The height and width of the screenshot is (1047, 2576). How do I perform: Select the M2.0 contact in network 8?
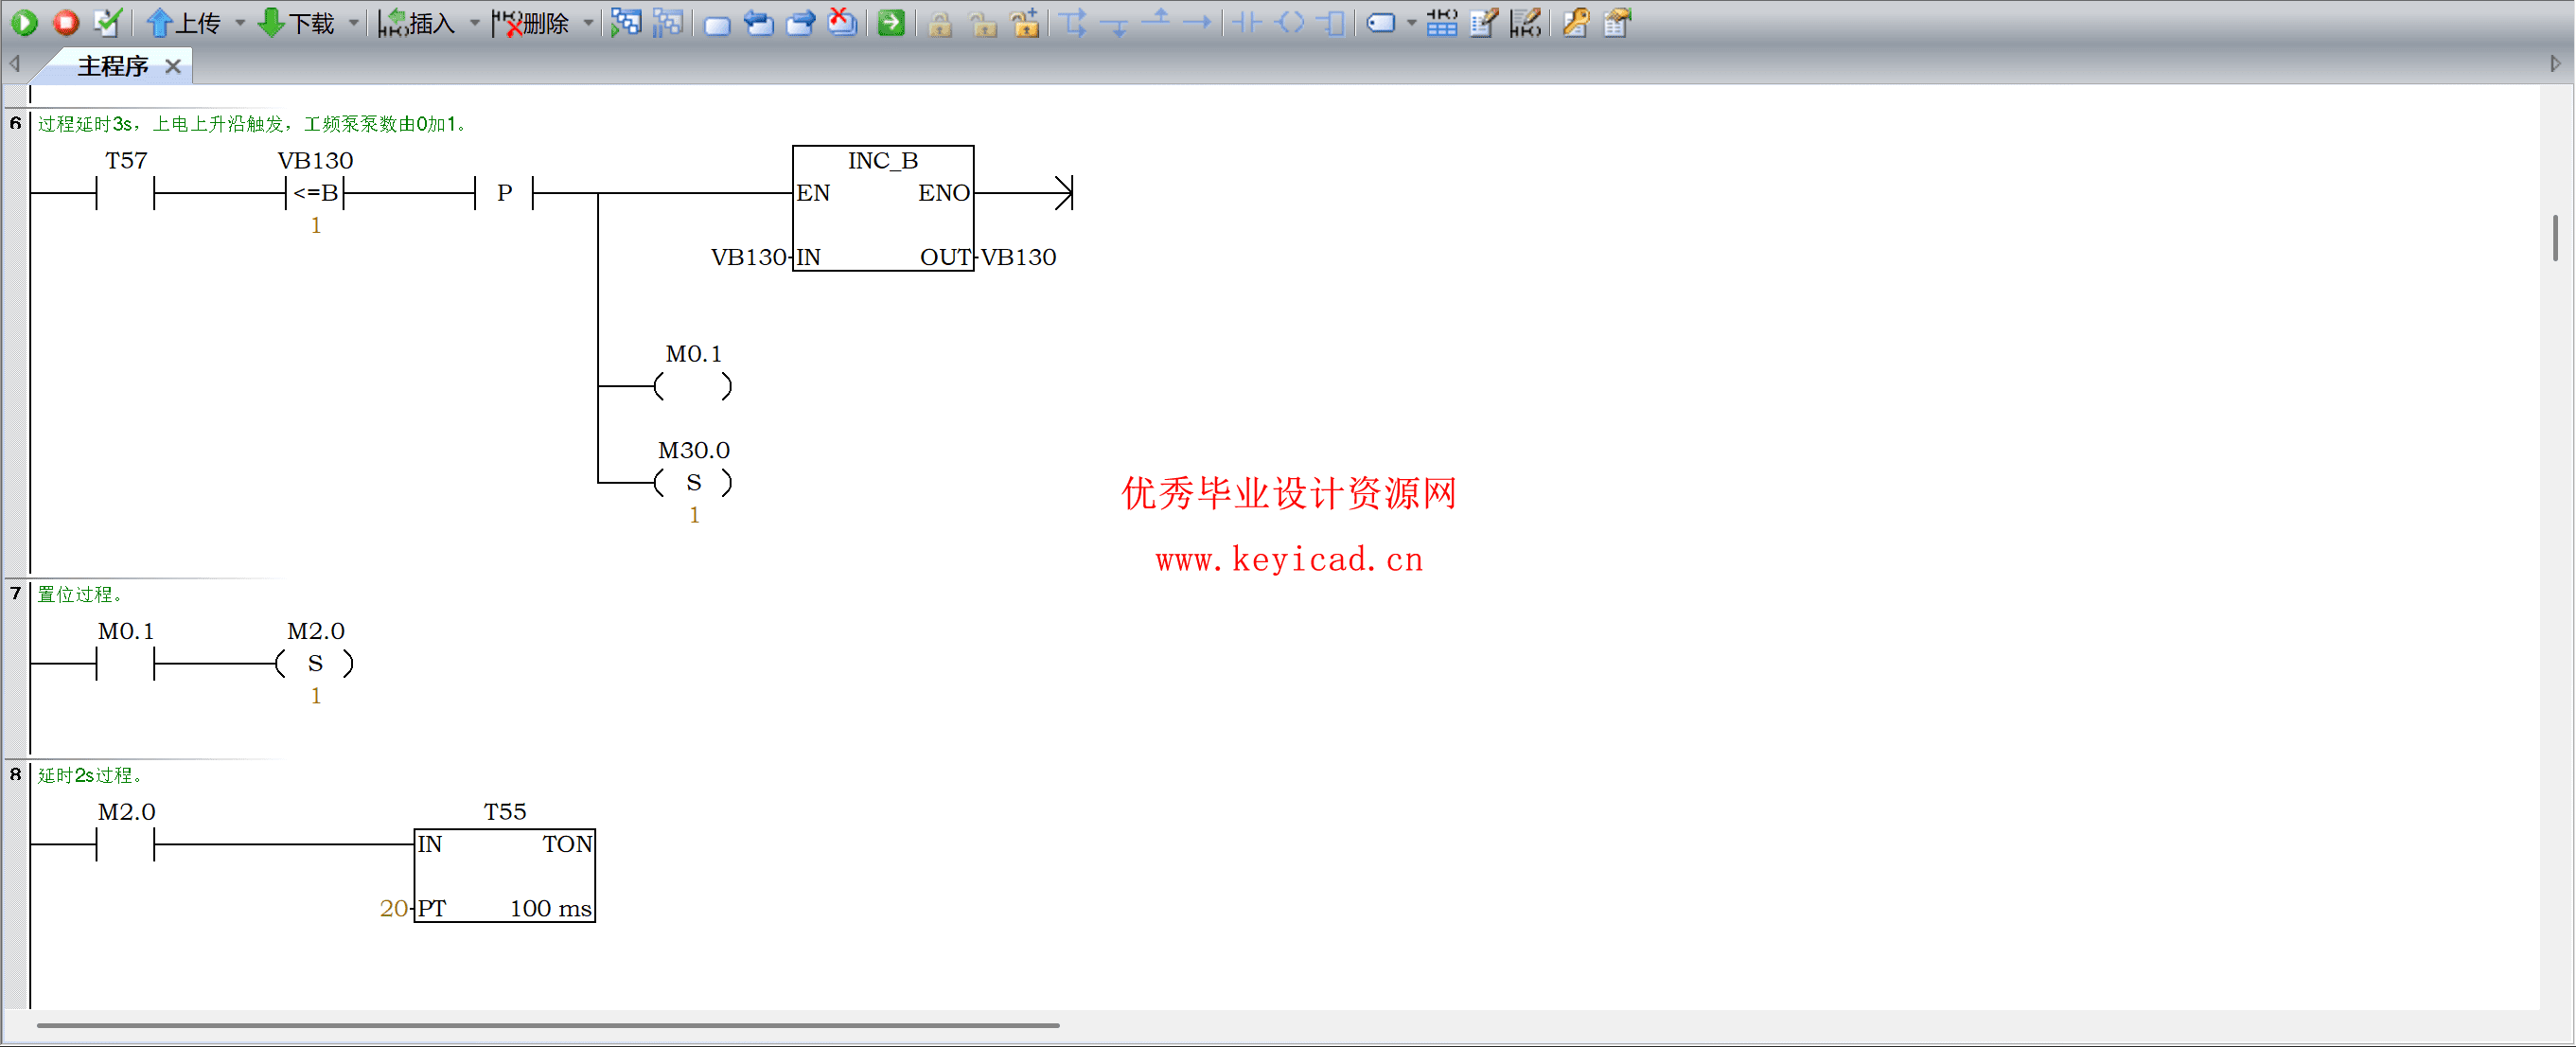pos(126,844)
